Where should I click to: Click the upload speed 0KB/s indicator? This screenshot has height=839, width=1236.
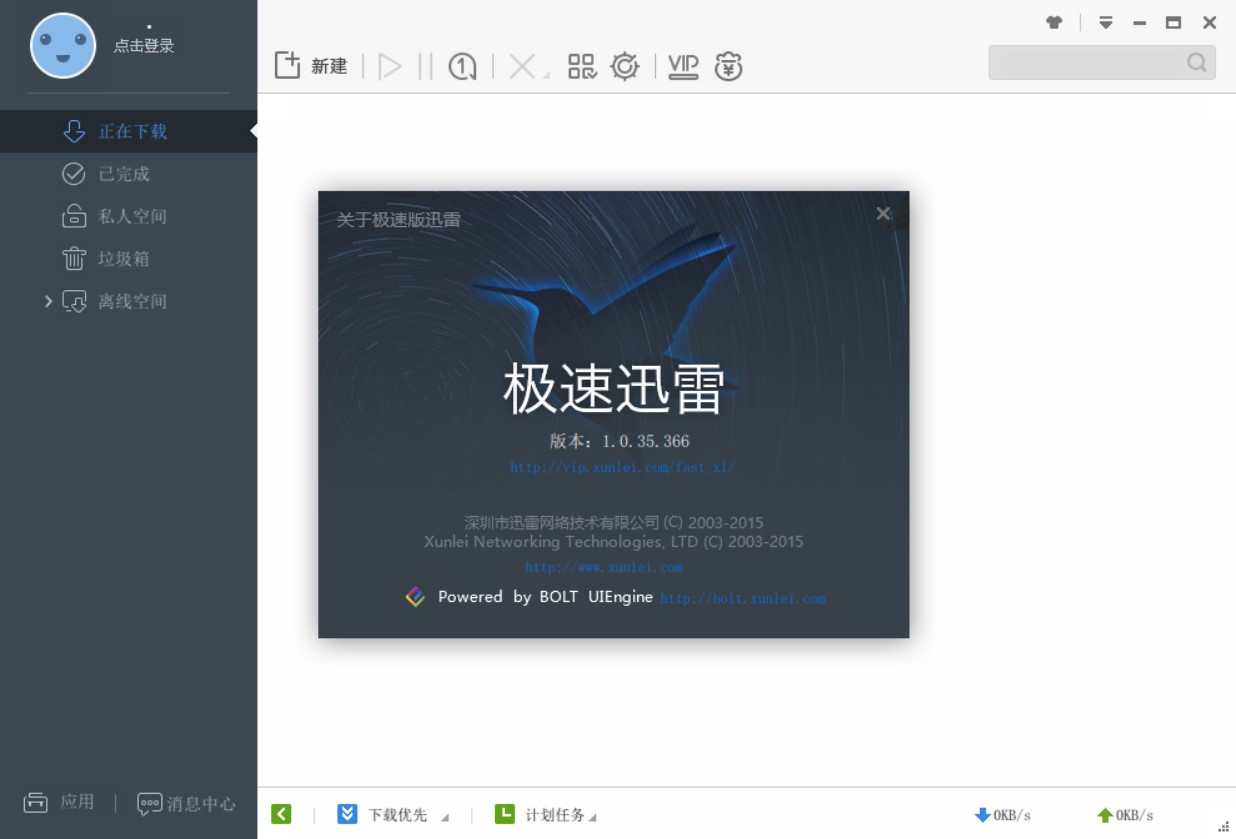coord(1125,815)
